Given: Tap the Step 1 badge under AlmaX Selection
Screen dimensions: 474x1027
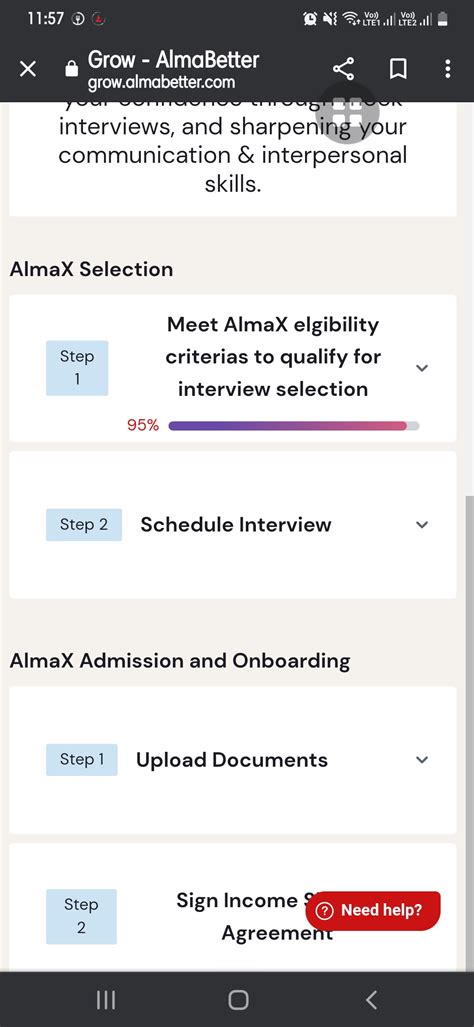Looking at the screenshot, I should [x=77, y=368].
